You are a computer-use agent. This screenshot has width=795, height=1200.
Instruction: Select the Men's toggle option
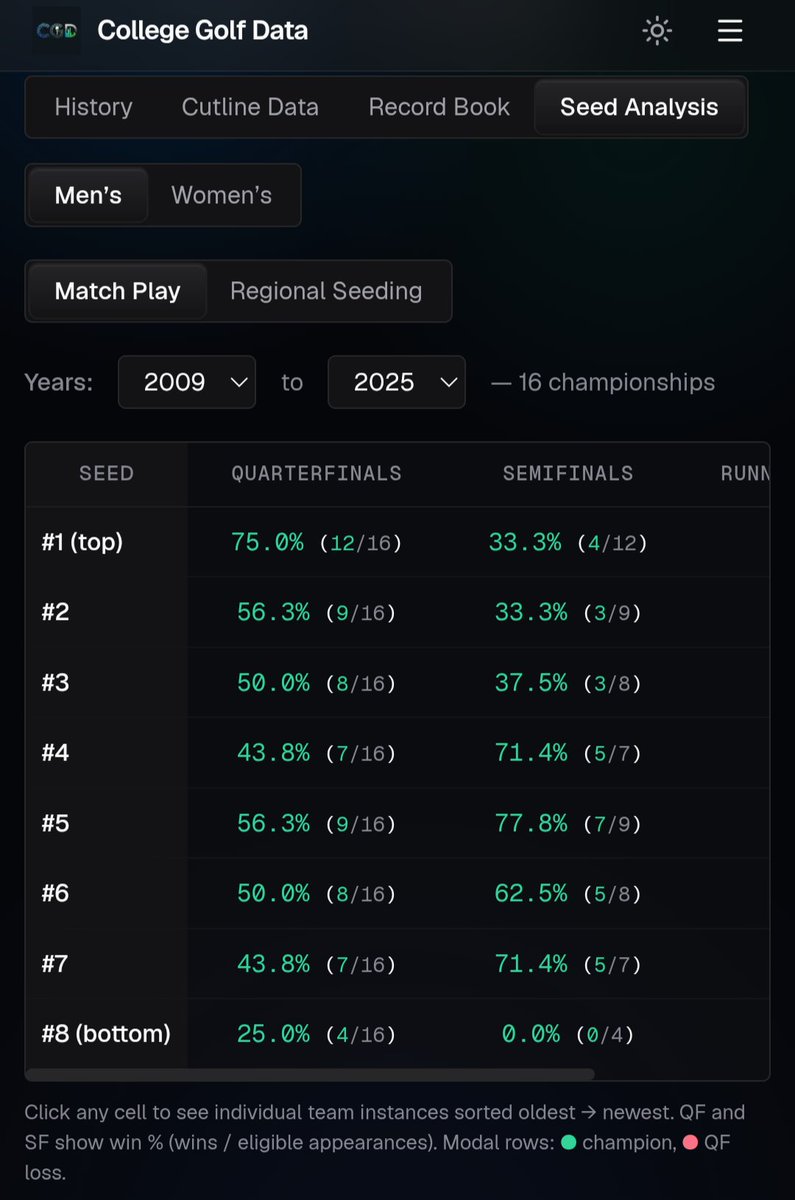[x=88, y=195]
